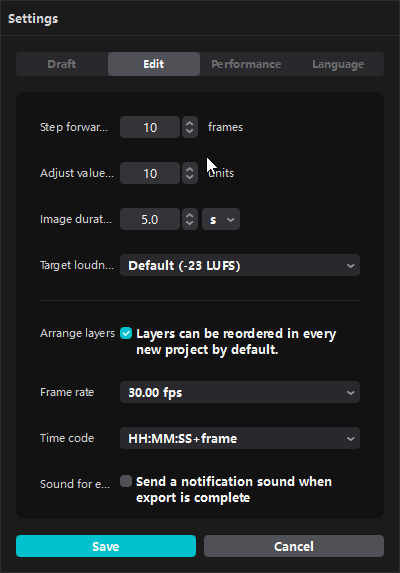Expand the Time code format dropdown
The width and height of the screenshot is (400, 573).
tap(240, 438)
